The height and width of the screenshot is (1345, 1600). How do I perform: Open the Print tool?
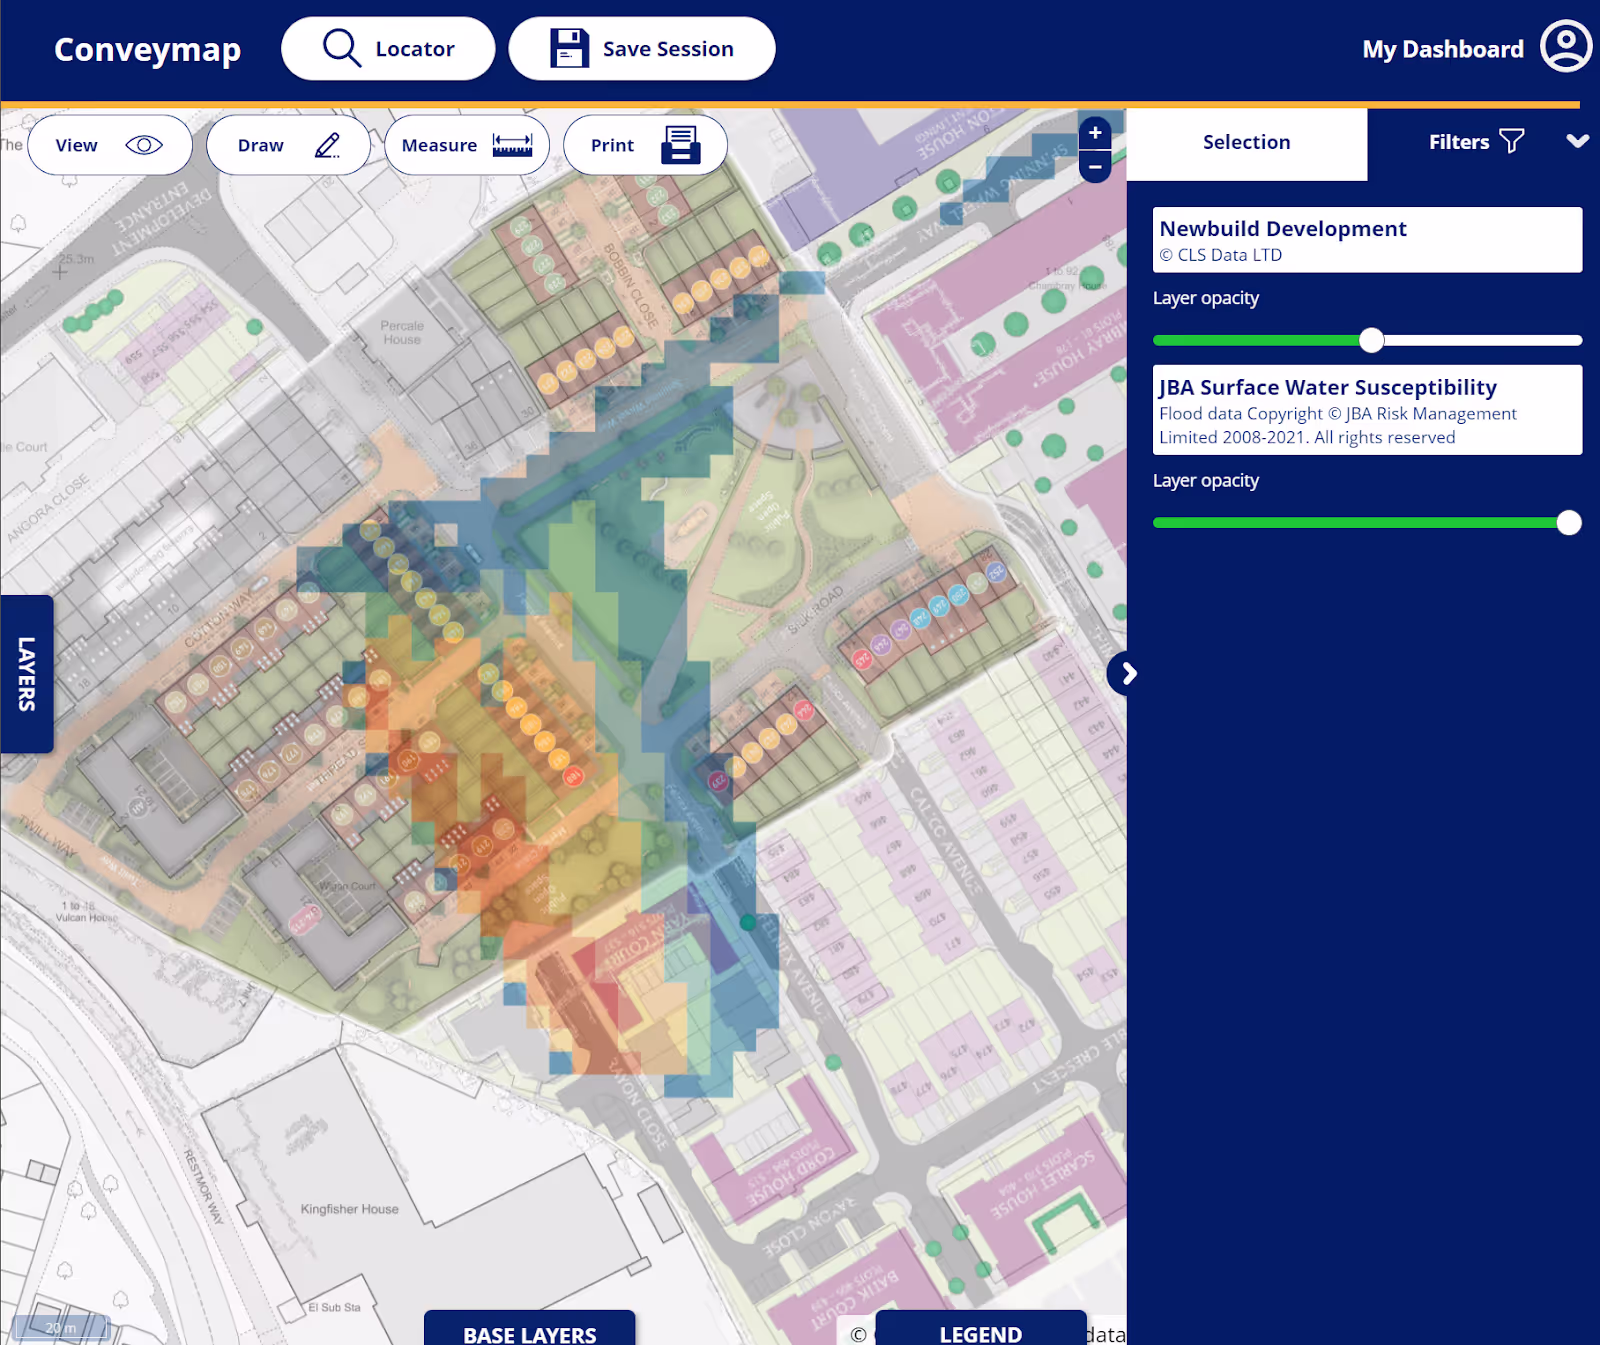(645, 145)
